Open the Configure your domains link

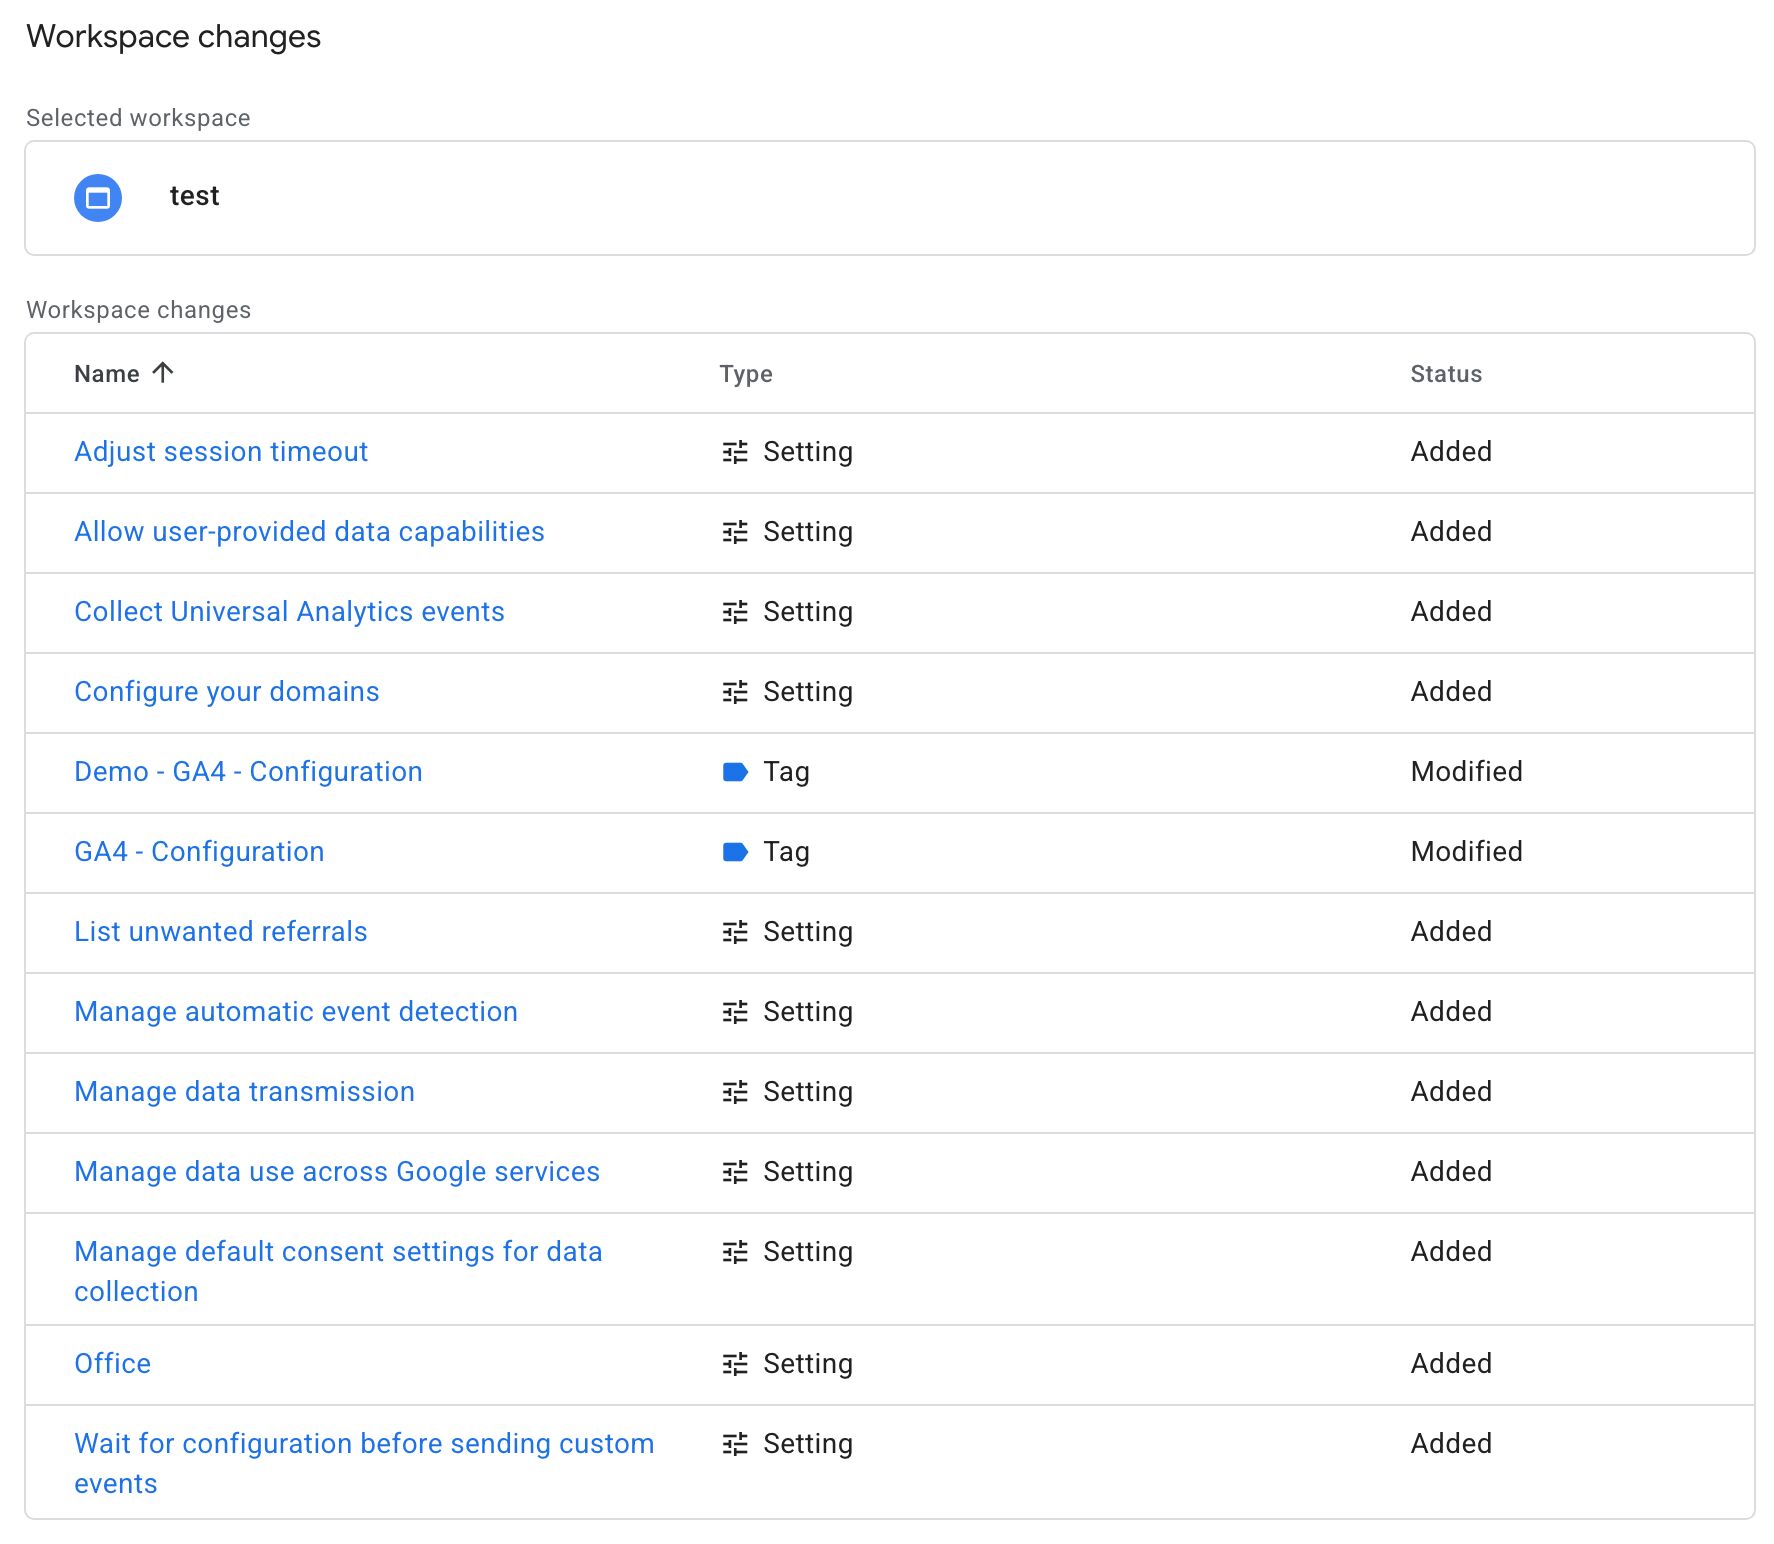click(x=227, y=692)
